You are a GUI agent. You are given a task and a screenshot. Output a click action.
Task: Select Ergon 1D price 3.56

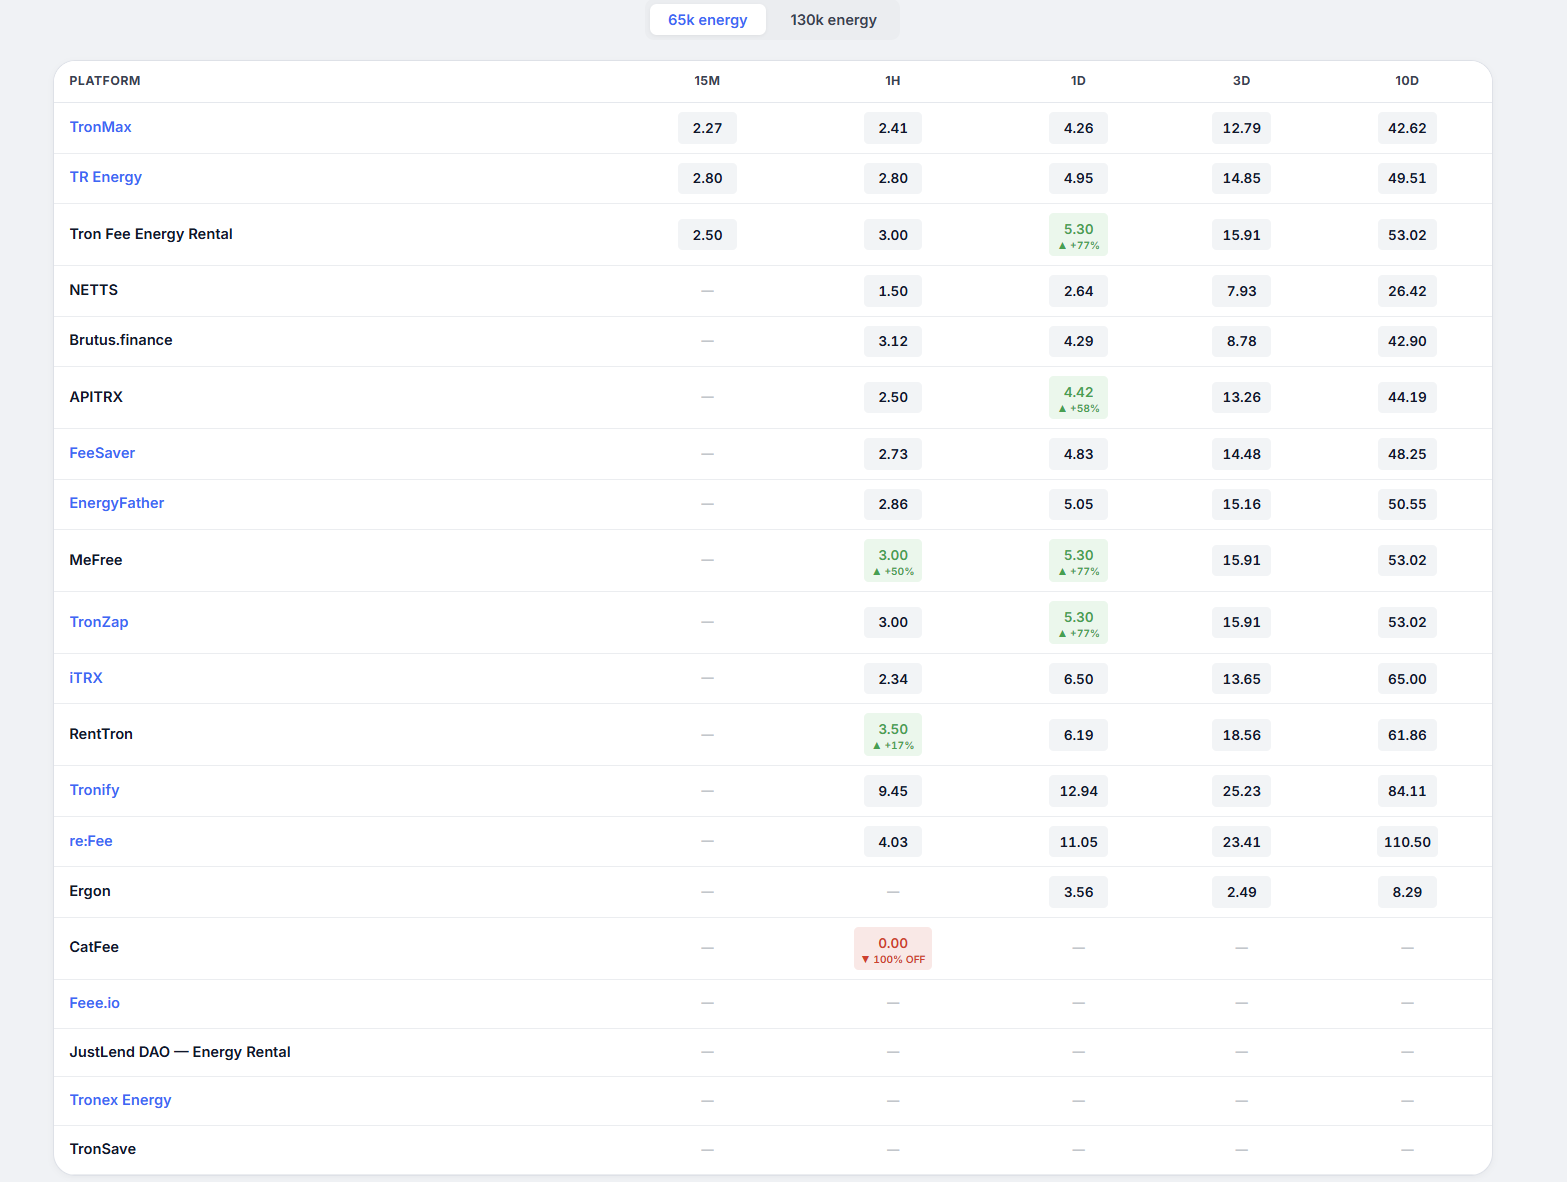[1078, 892]
